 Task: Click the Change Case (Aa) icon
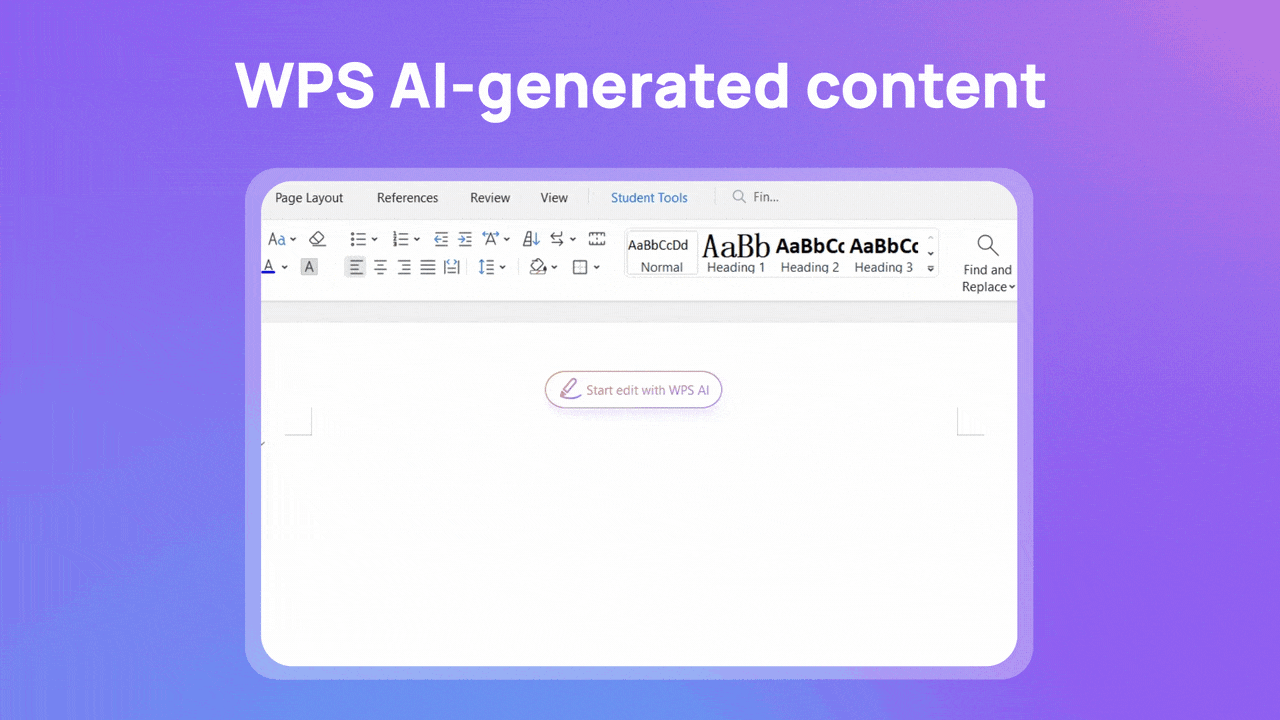click(277, 239)
